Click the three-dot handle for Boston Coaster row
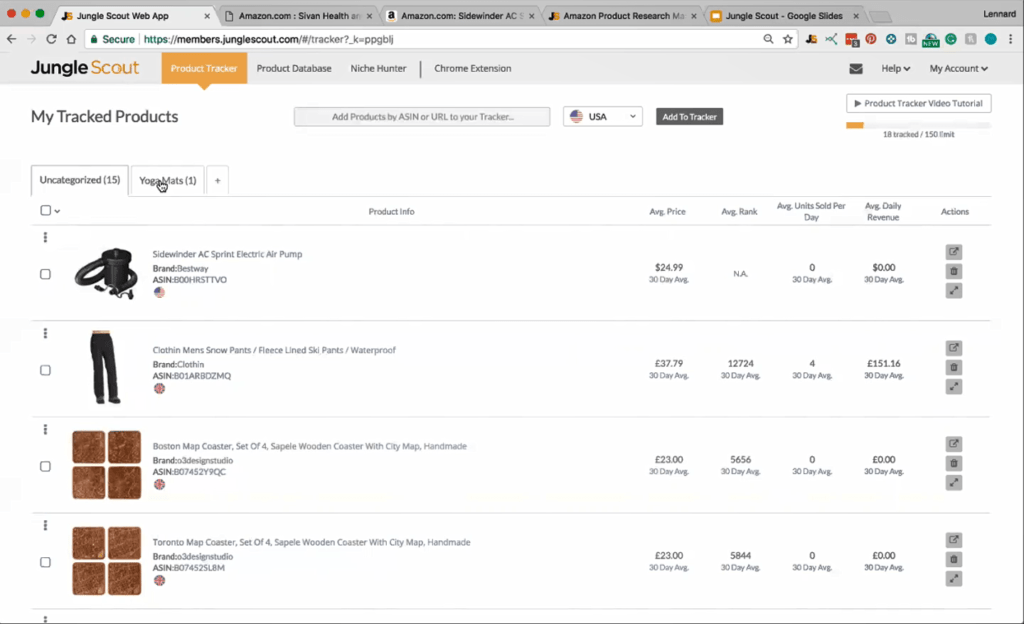The width and height of the screenshot is (1024, 624). pyautogui.click(x=45, y=429)
